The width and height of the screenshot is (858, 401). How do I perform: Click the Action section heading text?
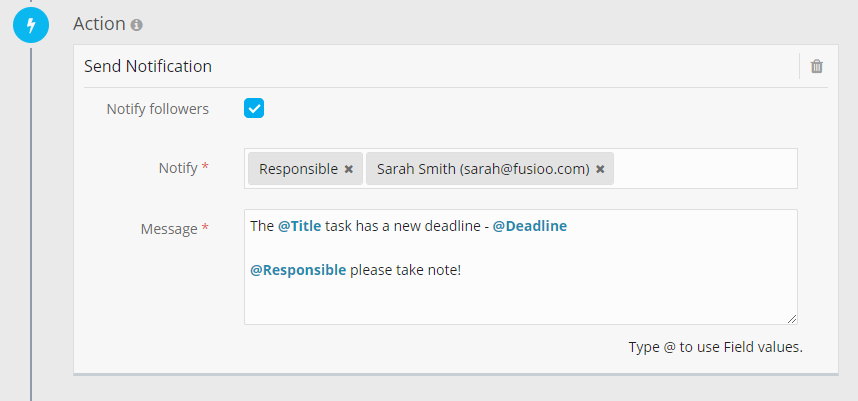click(x=99, y=23)
